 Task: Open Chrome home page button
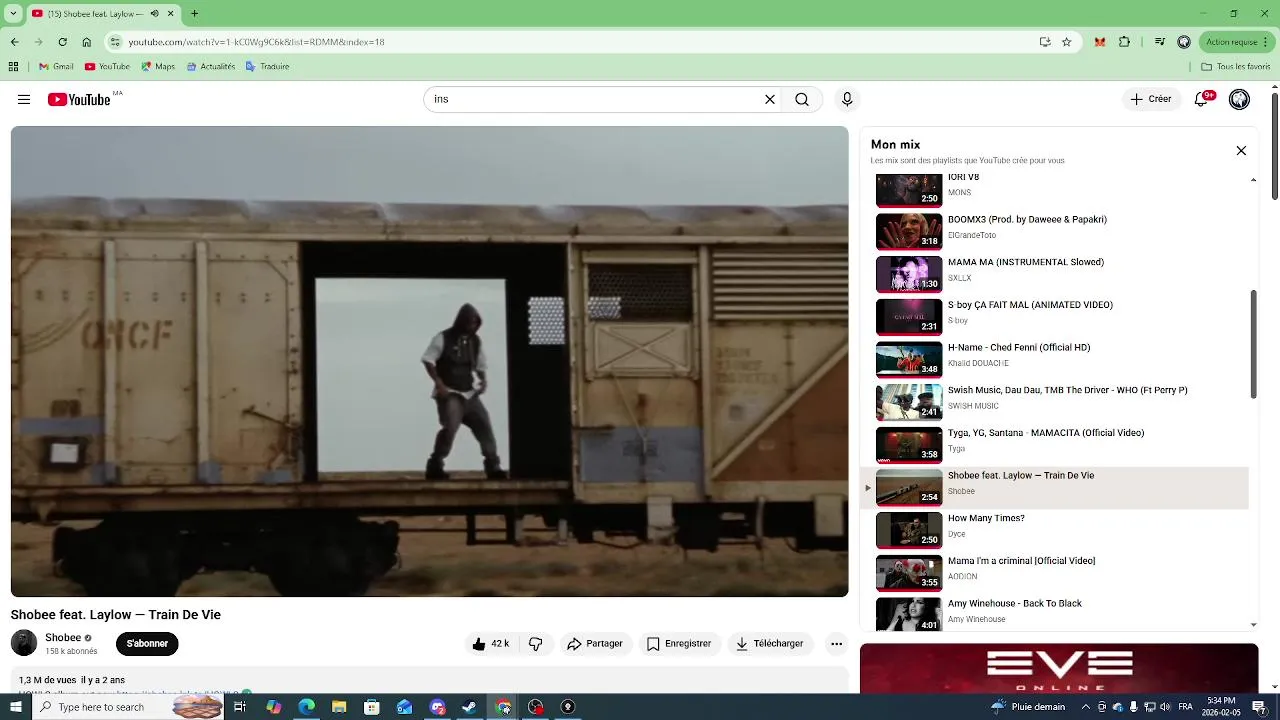[x=86, y=42]
